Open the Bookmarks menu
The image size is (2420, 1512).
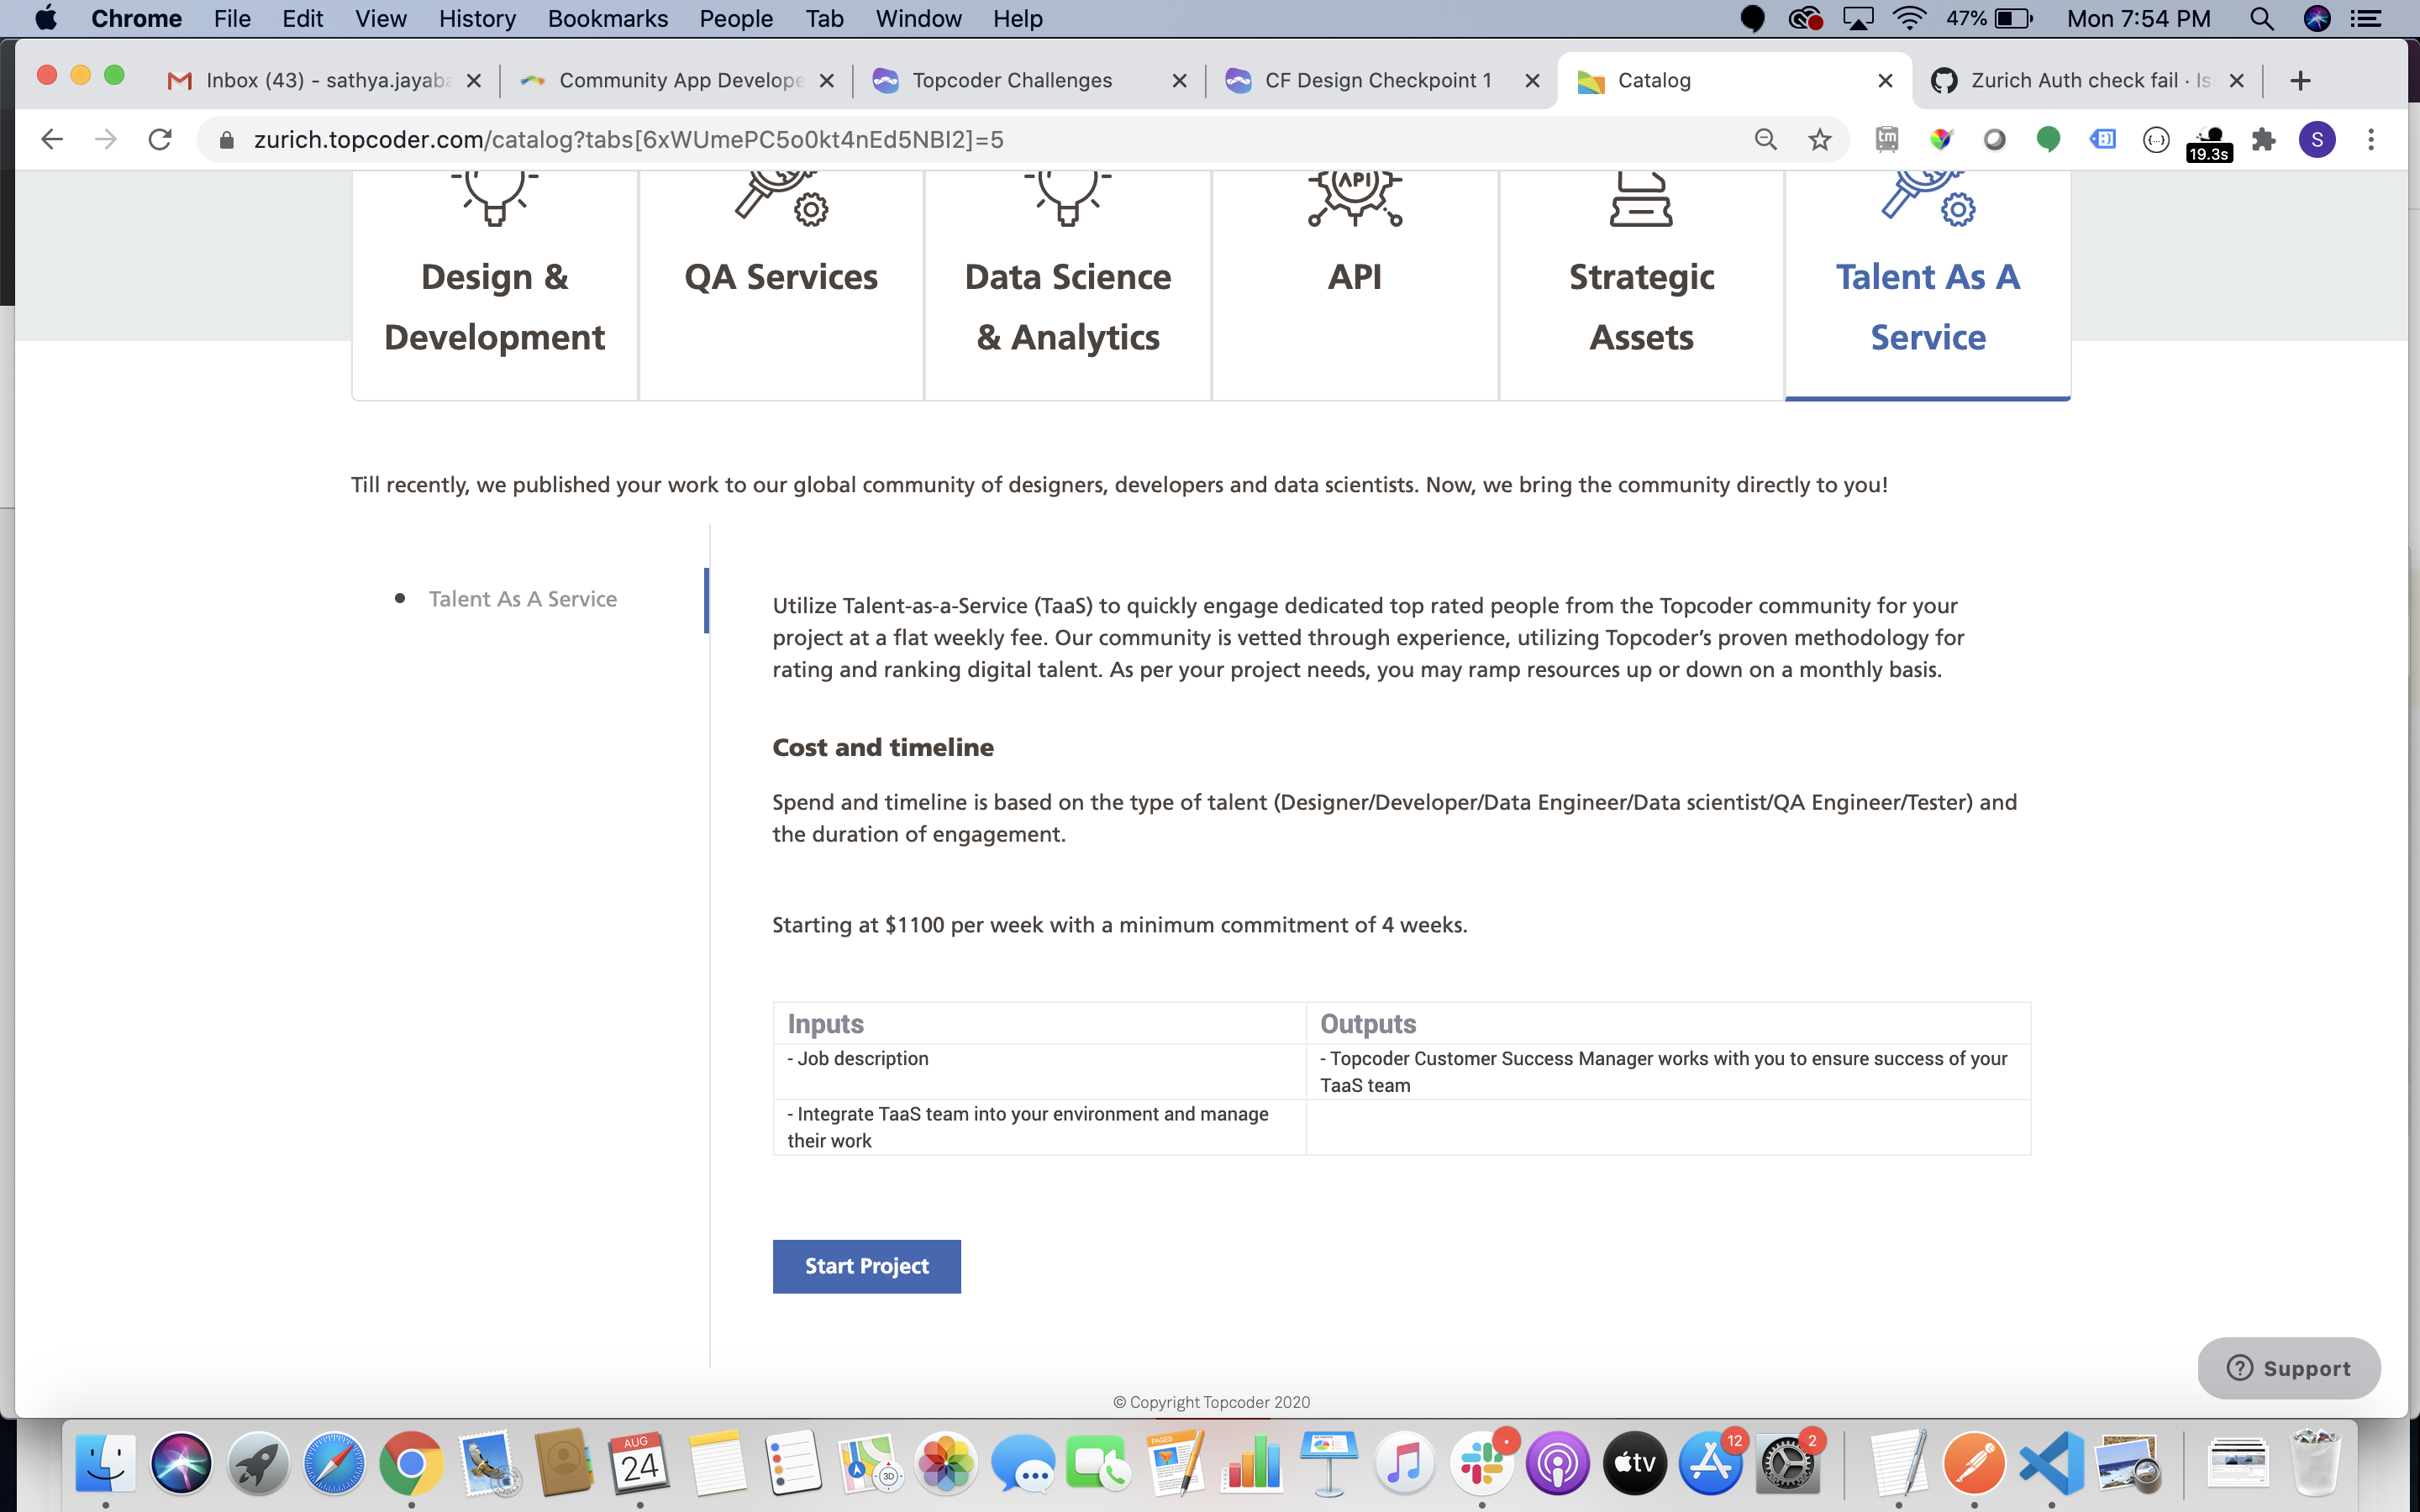(x=607, y=18)
